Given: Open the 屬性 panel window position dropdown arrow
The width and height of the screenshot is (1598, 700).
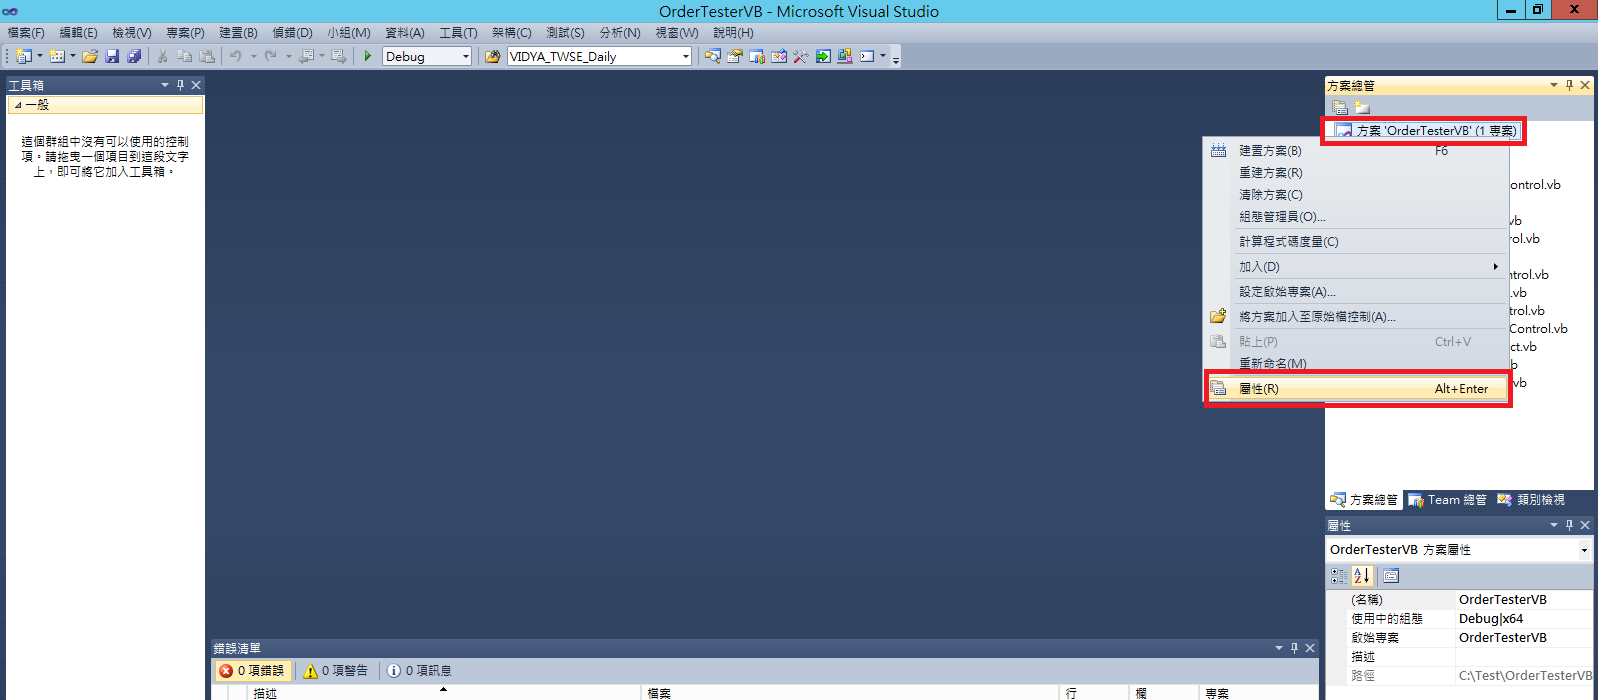Looking at the screenshot, I should pos(1554,525).
